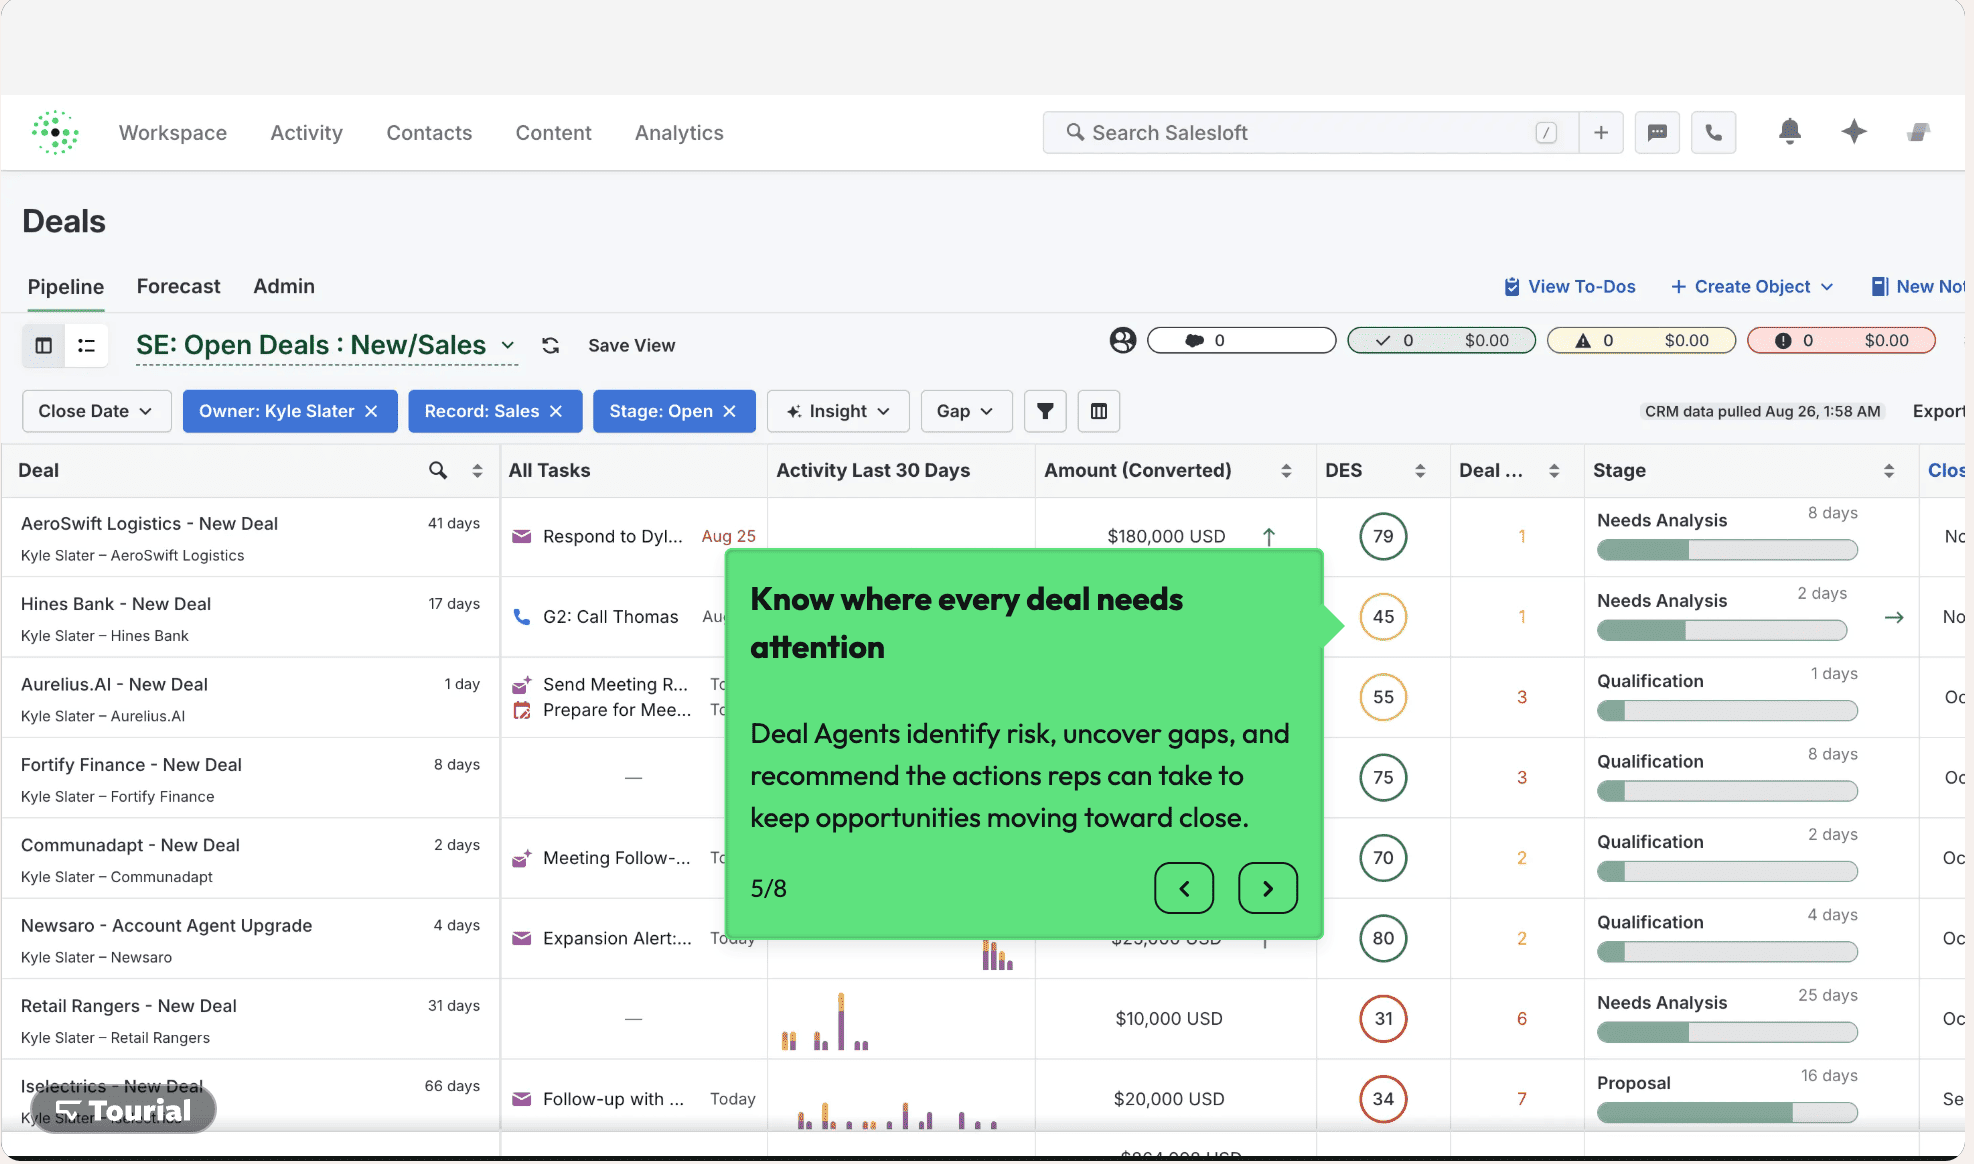Image resolution: width=1974 pixels, height=1164 pixels.
Task: Open the Insight dropdown
Action: [x=838, y=411]
